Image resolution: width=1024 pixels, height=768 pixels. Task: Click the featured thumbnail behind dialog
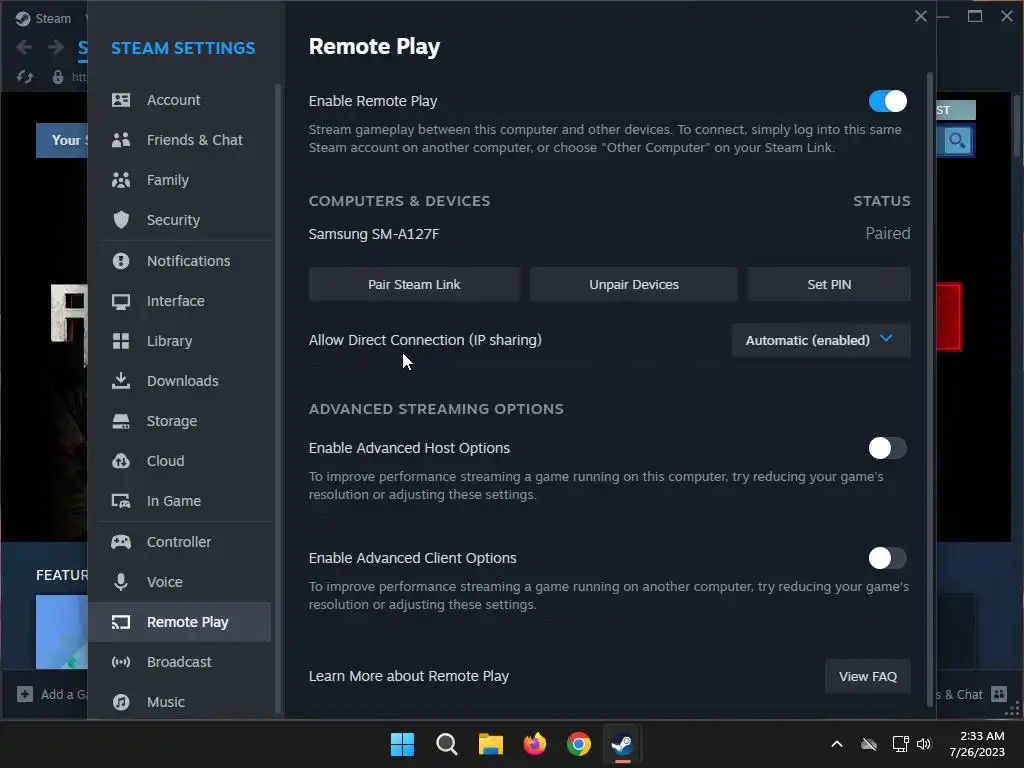click(x=61, y=632)
